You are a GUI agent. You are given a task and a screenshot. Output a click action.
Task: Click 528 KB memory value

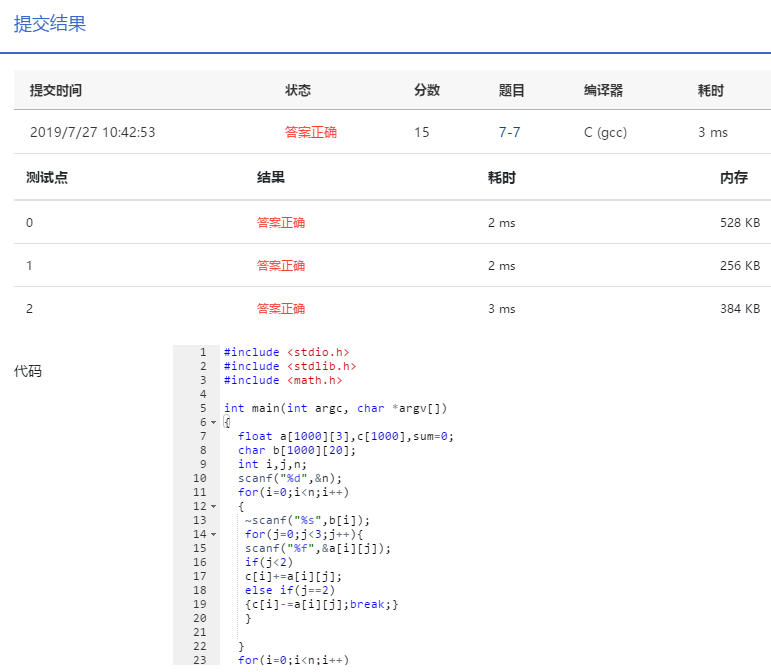(740, 223)
